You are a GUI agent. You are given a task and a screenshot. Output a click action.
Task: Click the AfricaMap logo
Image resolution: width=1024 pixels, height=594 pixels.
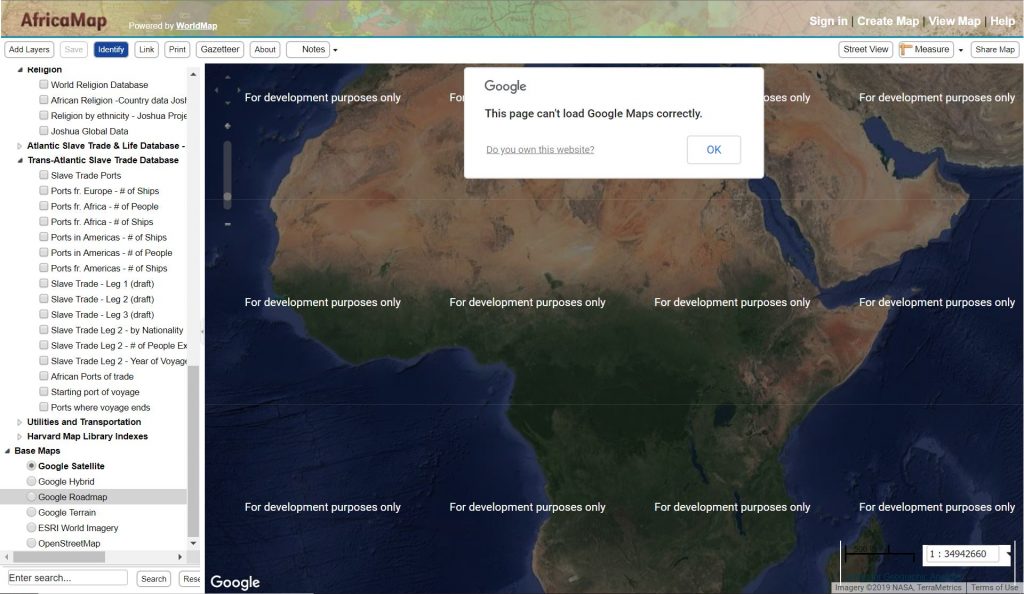click(63, 20)
